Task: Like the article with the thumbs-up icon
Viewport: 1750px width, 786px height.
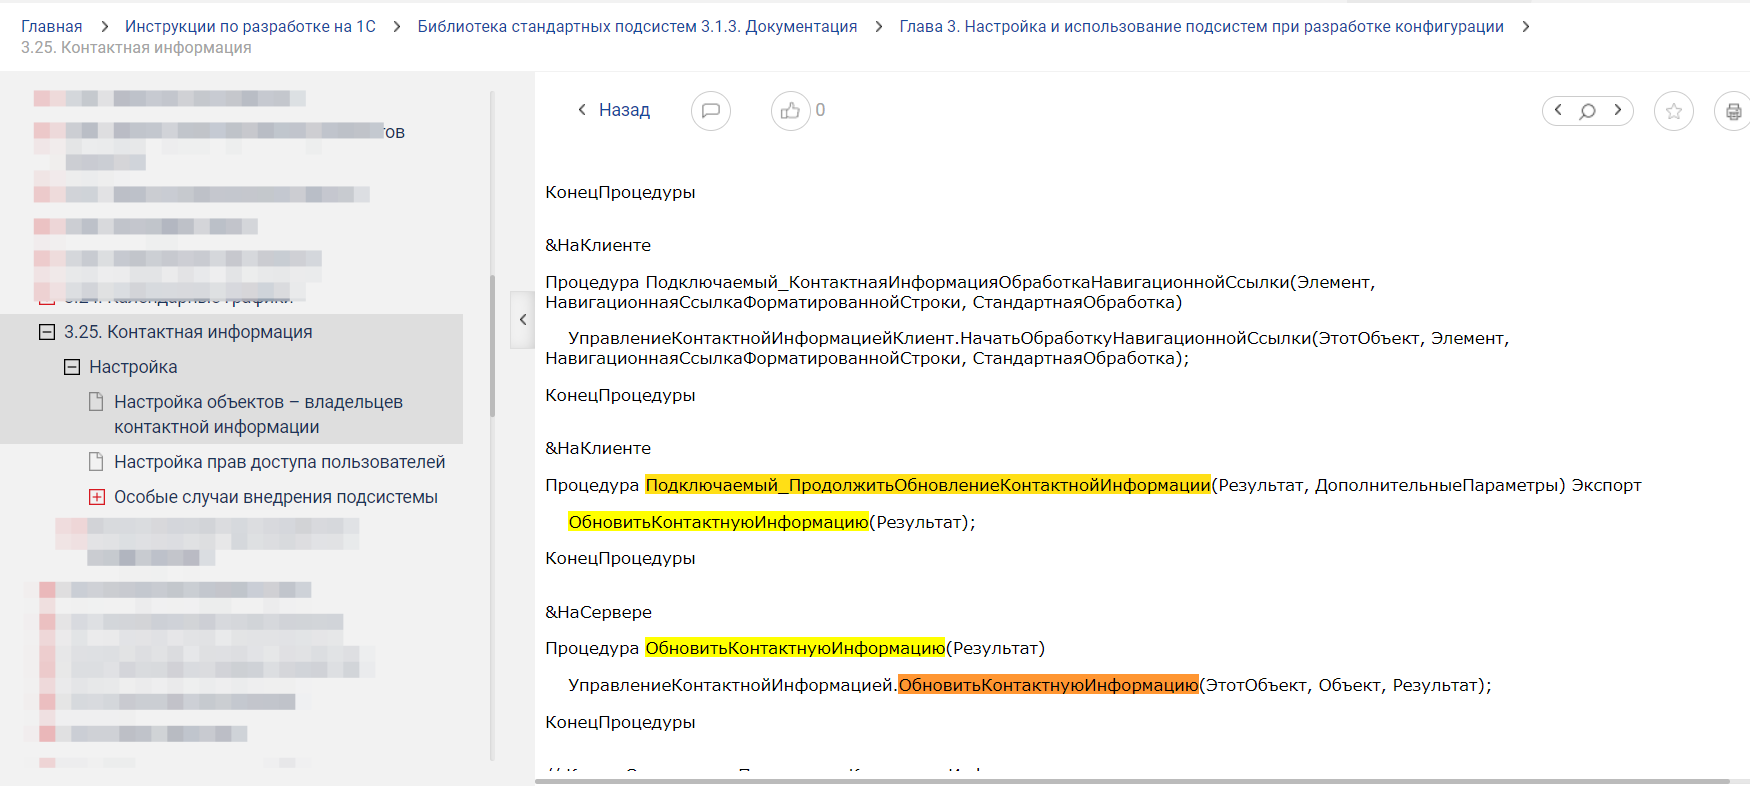Action: click(x=790, y=110)
